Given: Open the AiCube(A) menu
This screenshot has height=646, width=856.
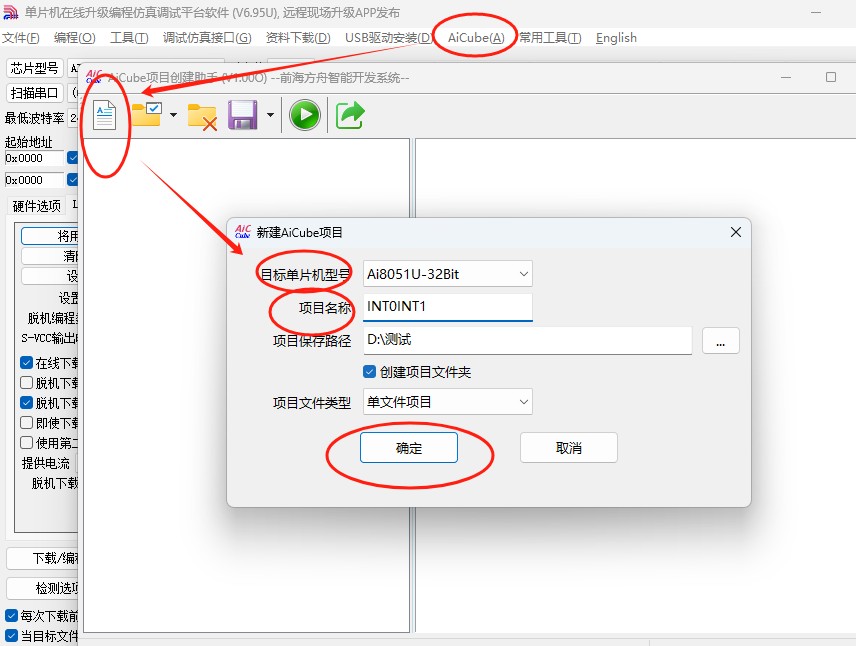Looking at the screenshot, I should (476, 38).
